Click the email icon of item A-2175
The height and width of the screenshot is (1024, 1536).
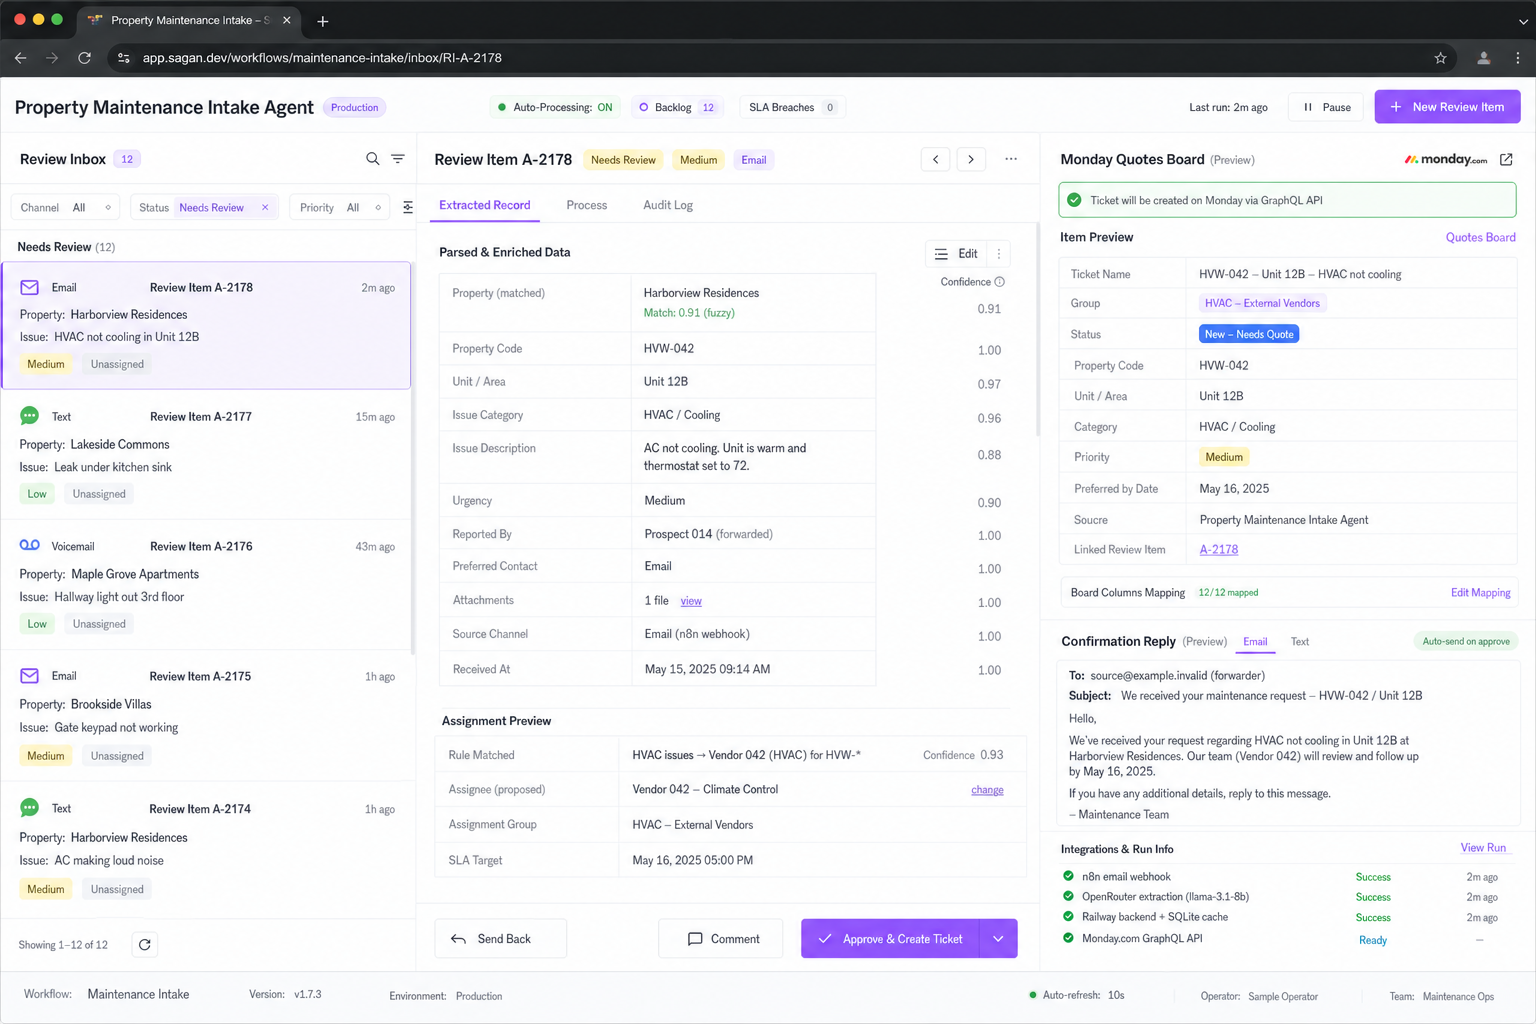click(30, 676)
